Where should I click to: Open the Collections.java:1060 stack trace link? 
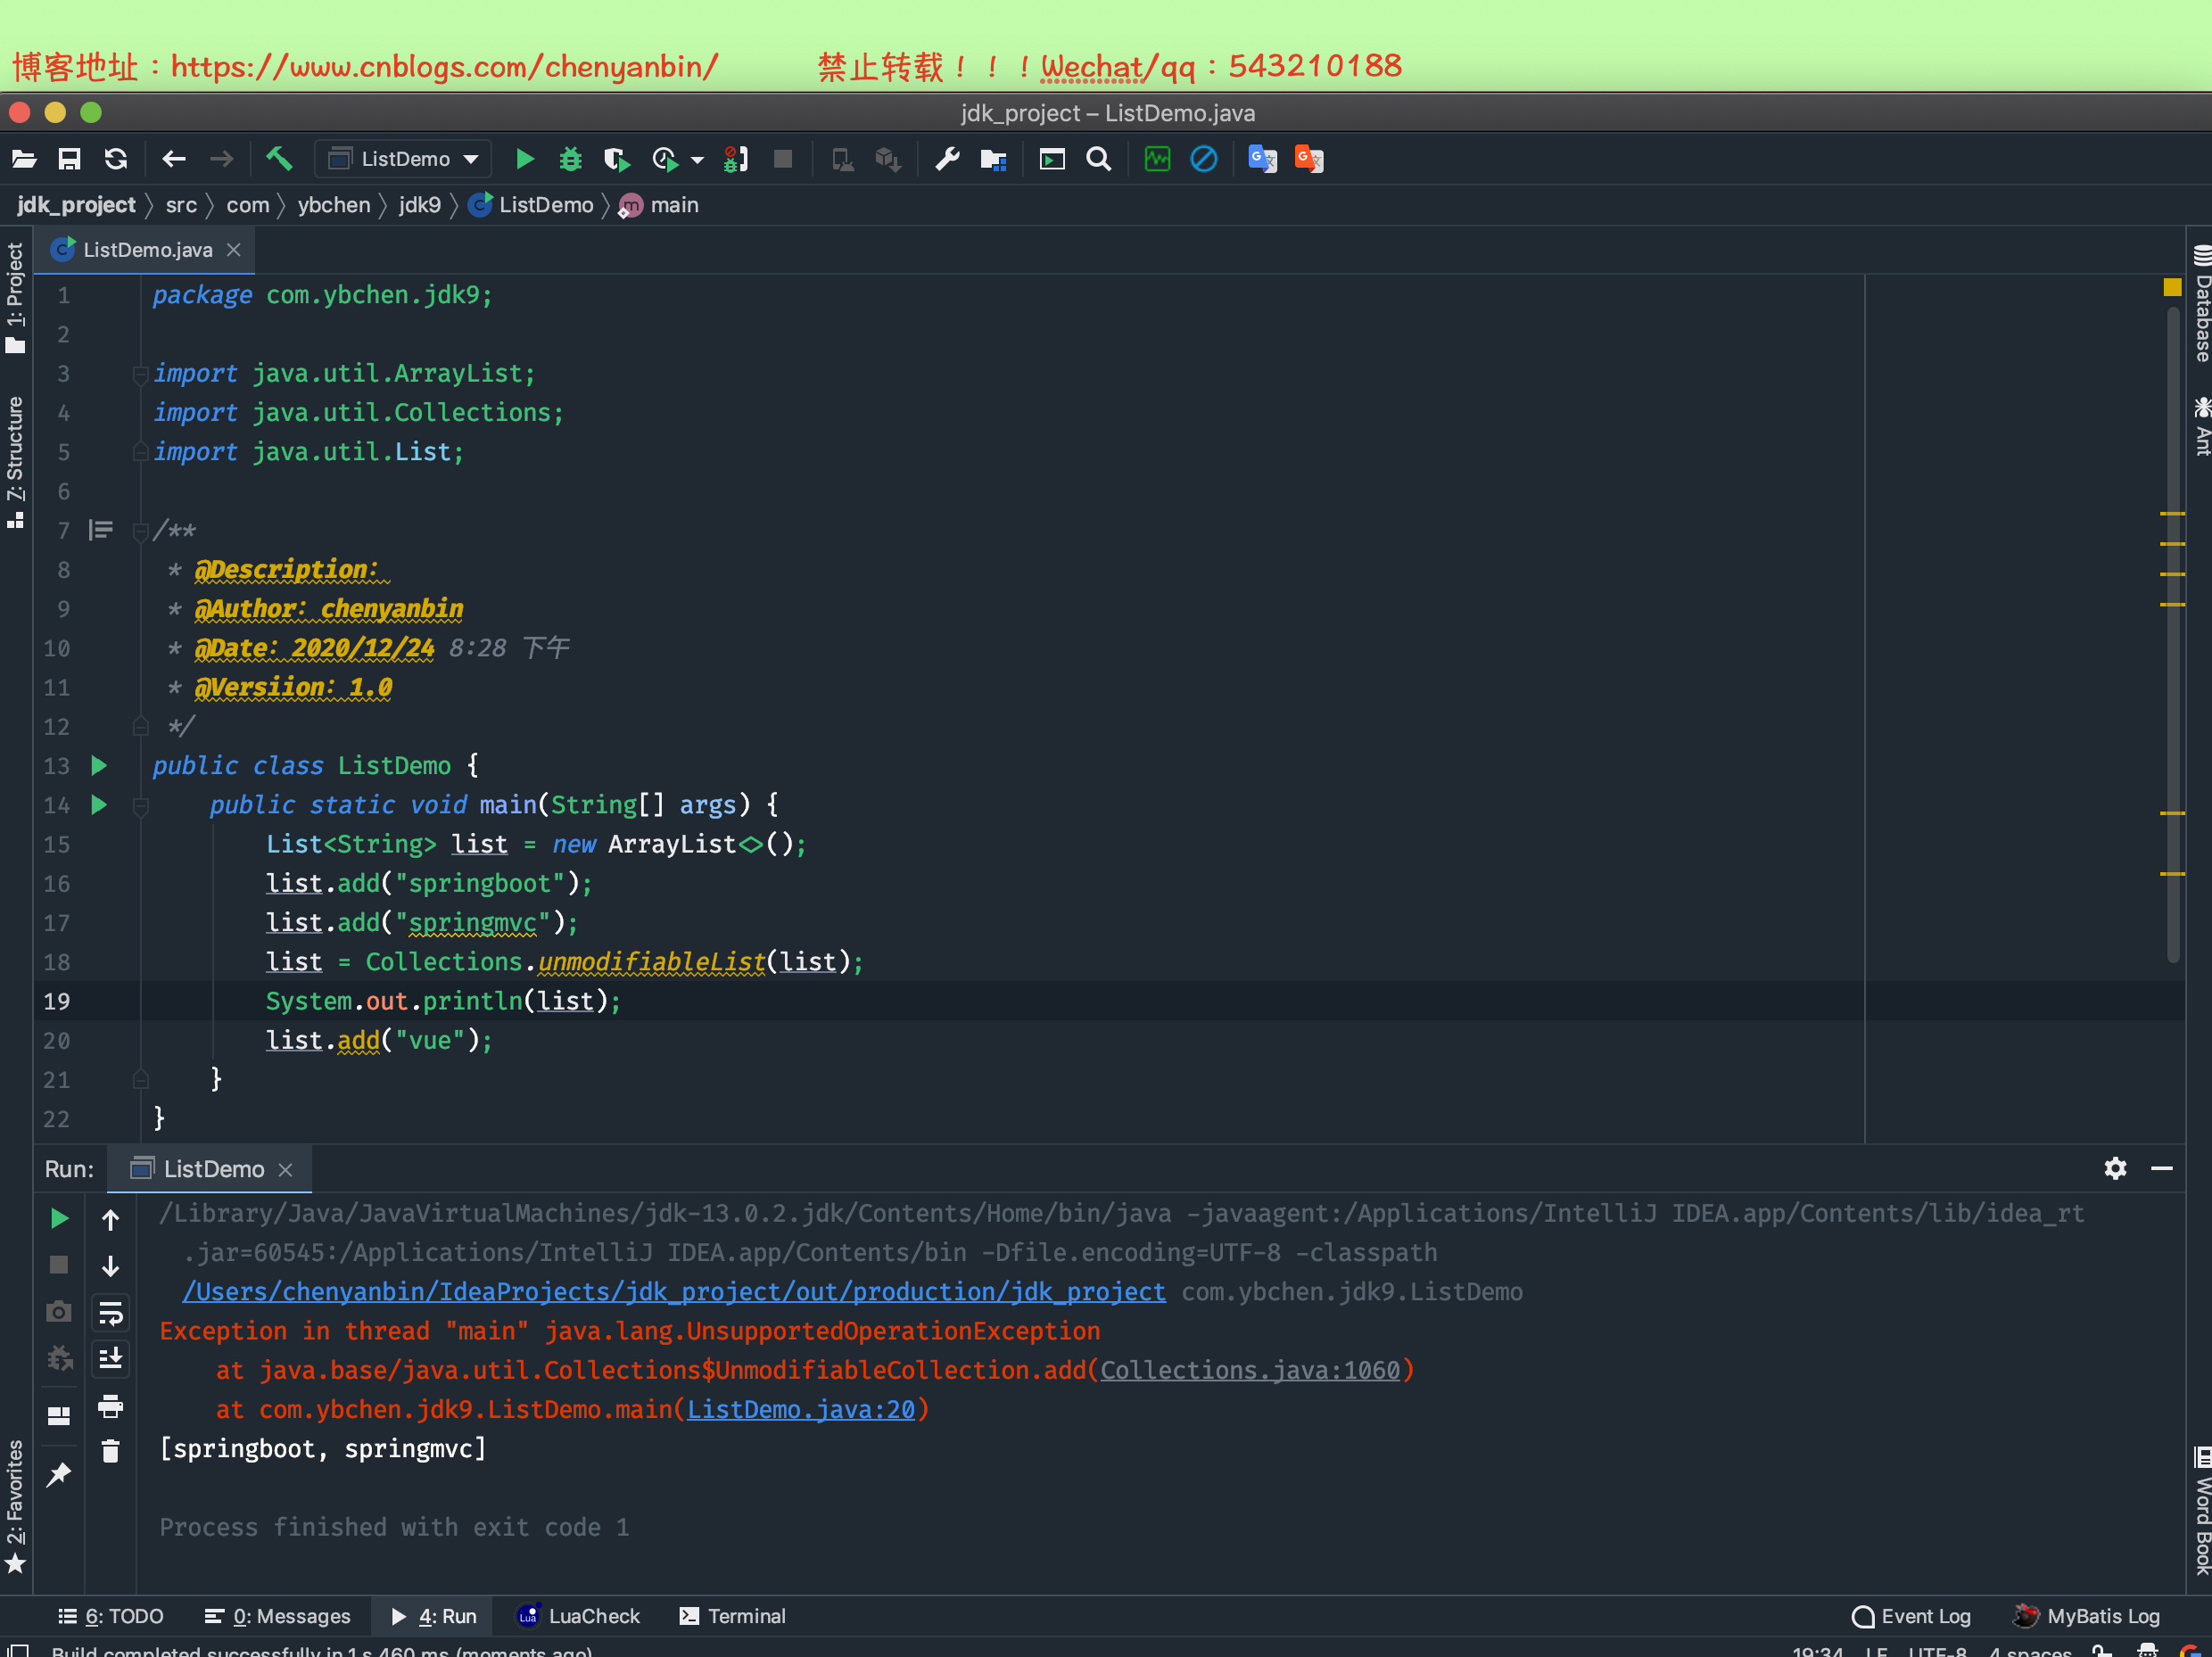point(1249,1370)
